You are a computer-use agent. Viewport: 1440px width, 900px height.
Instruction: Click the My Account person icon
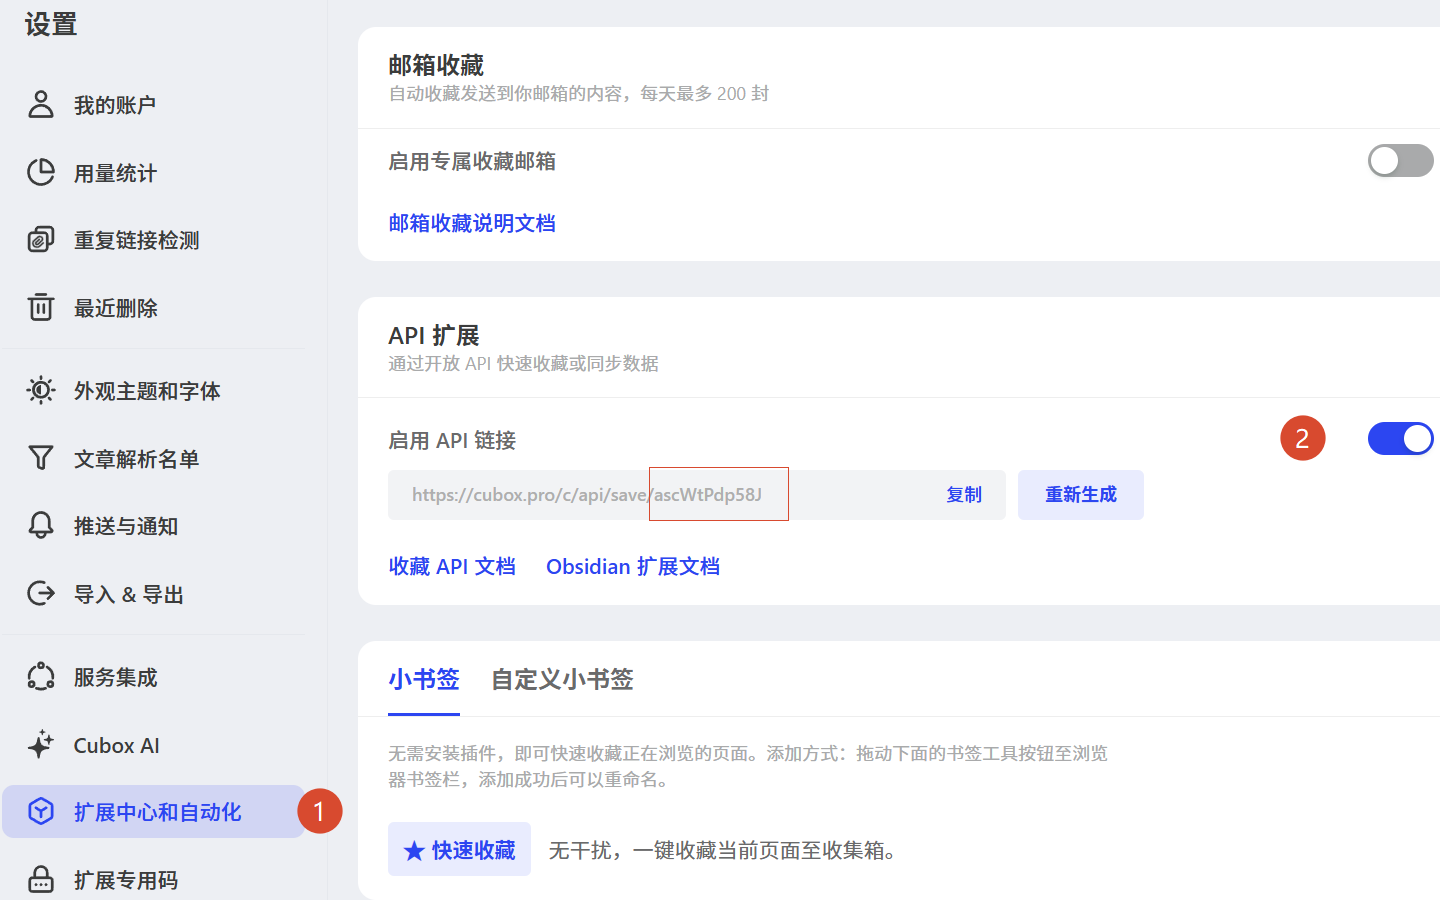(41, 104)
